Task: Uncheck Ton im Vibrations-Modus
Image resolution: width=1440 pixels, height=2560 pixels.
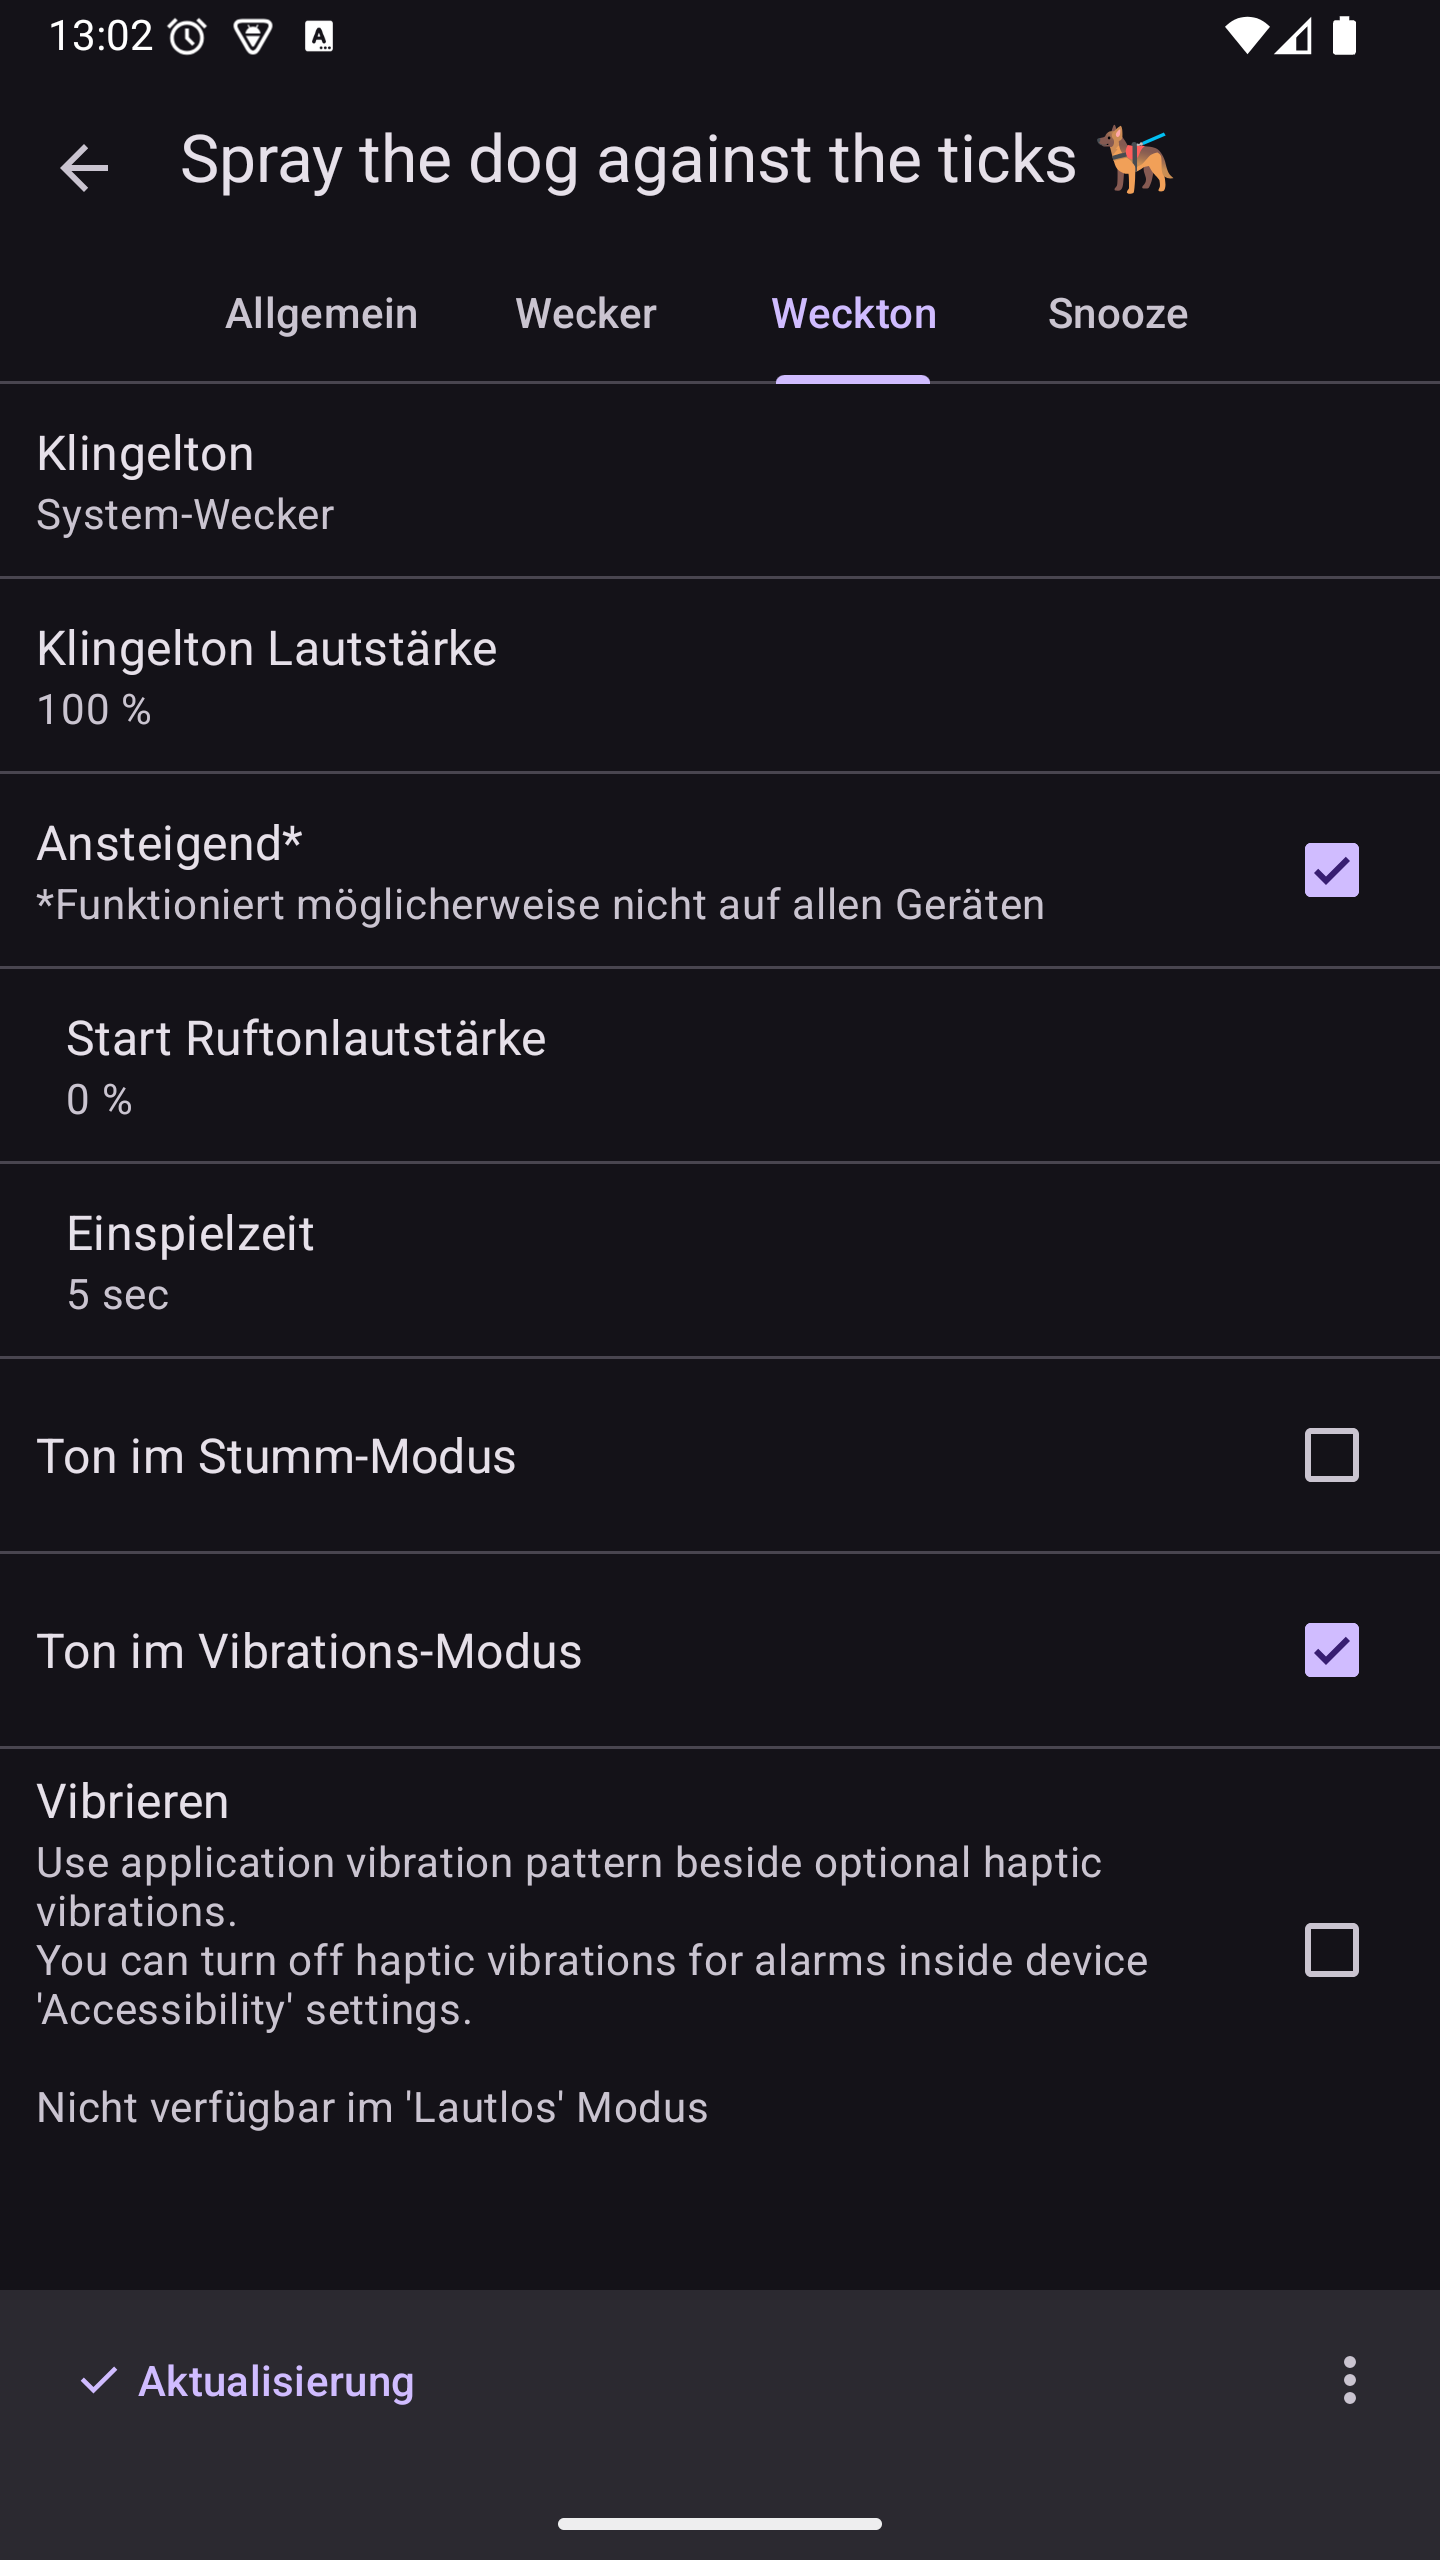Action: (1331, 1650)
